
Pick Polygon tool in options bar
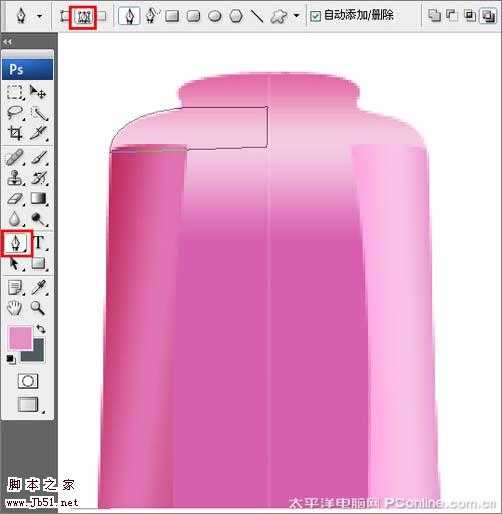pos(236,16)
